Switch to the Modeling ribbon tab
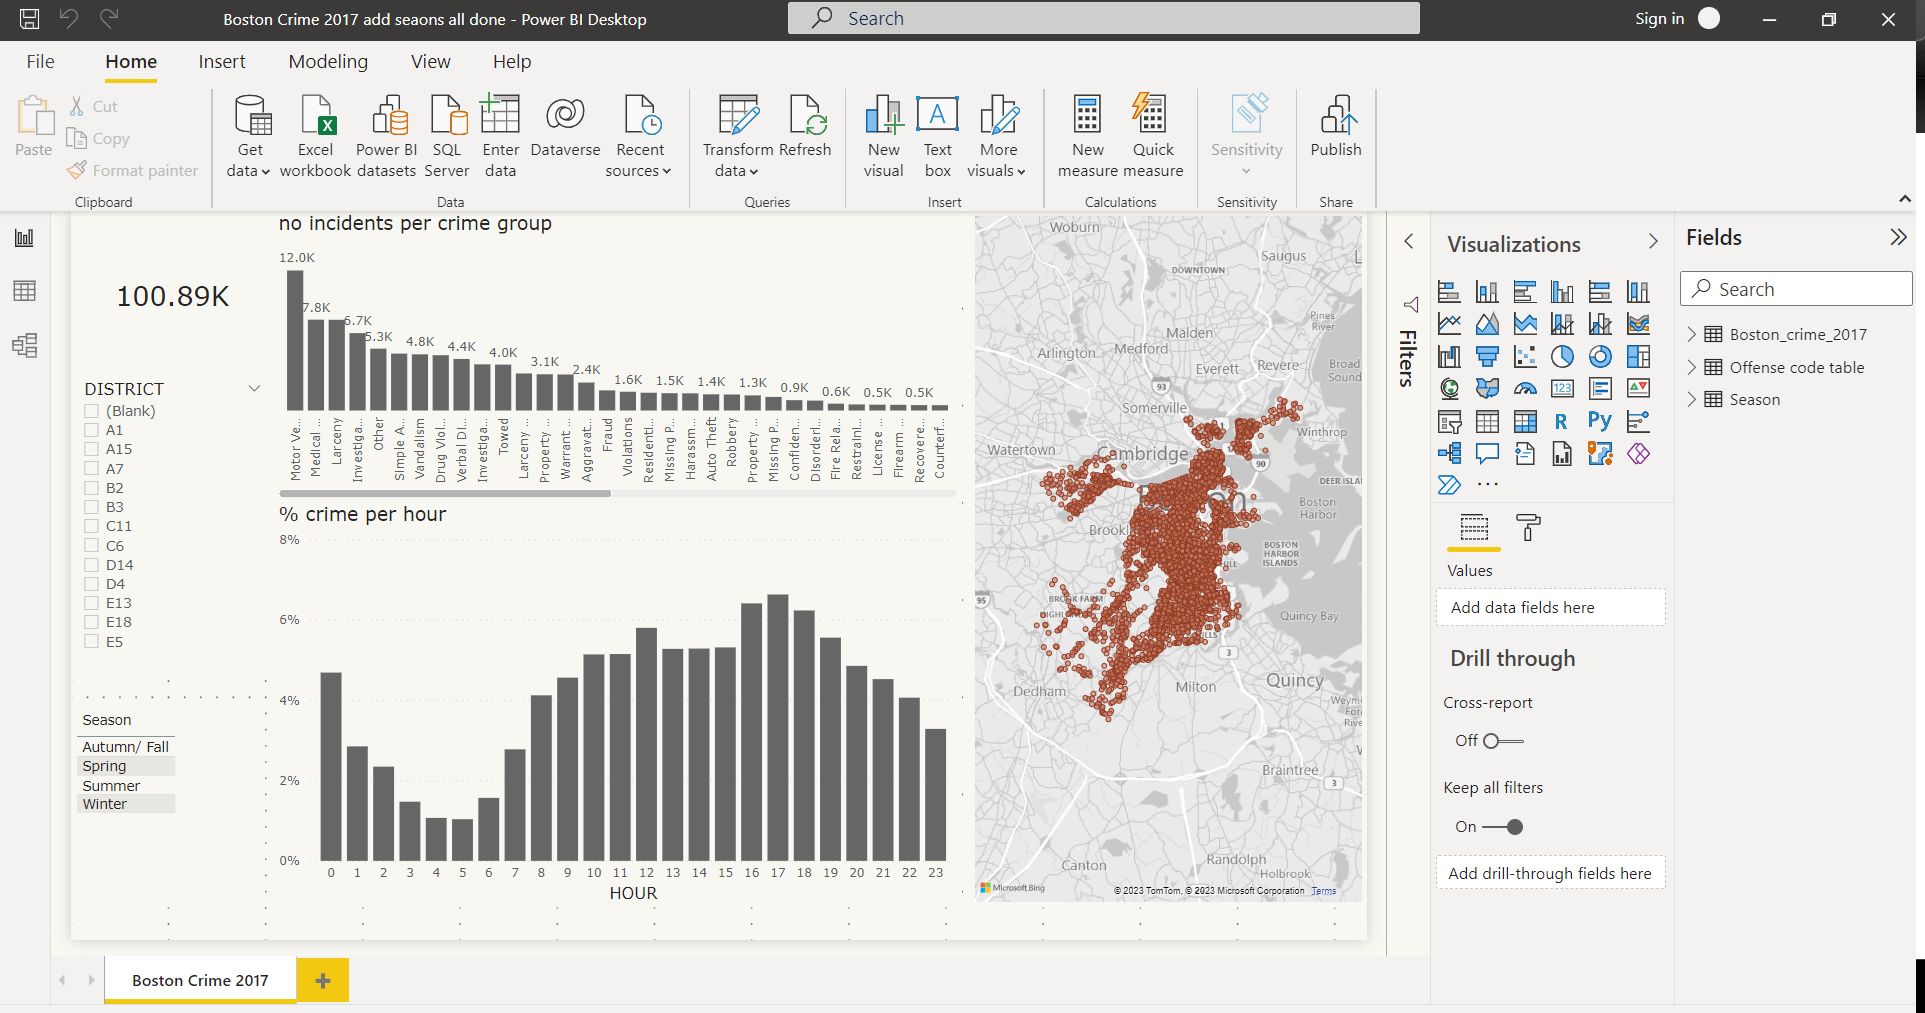The width and height of the screenshot is (1925, 1013). [327, 61]
